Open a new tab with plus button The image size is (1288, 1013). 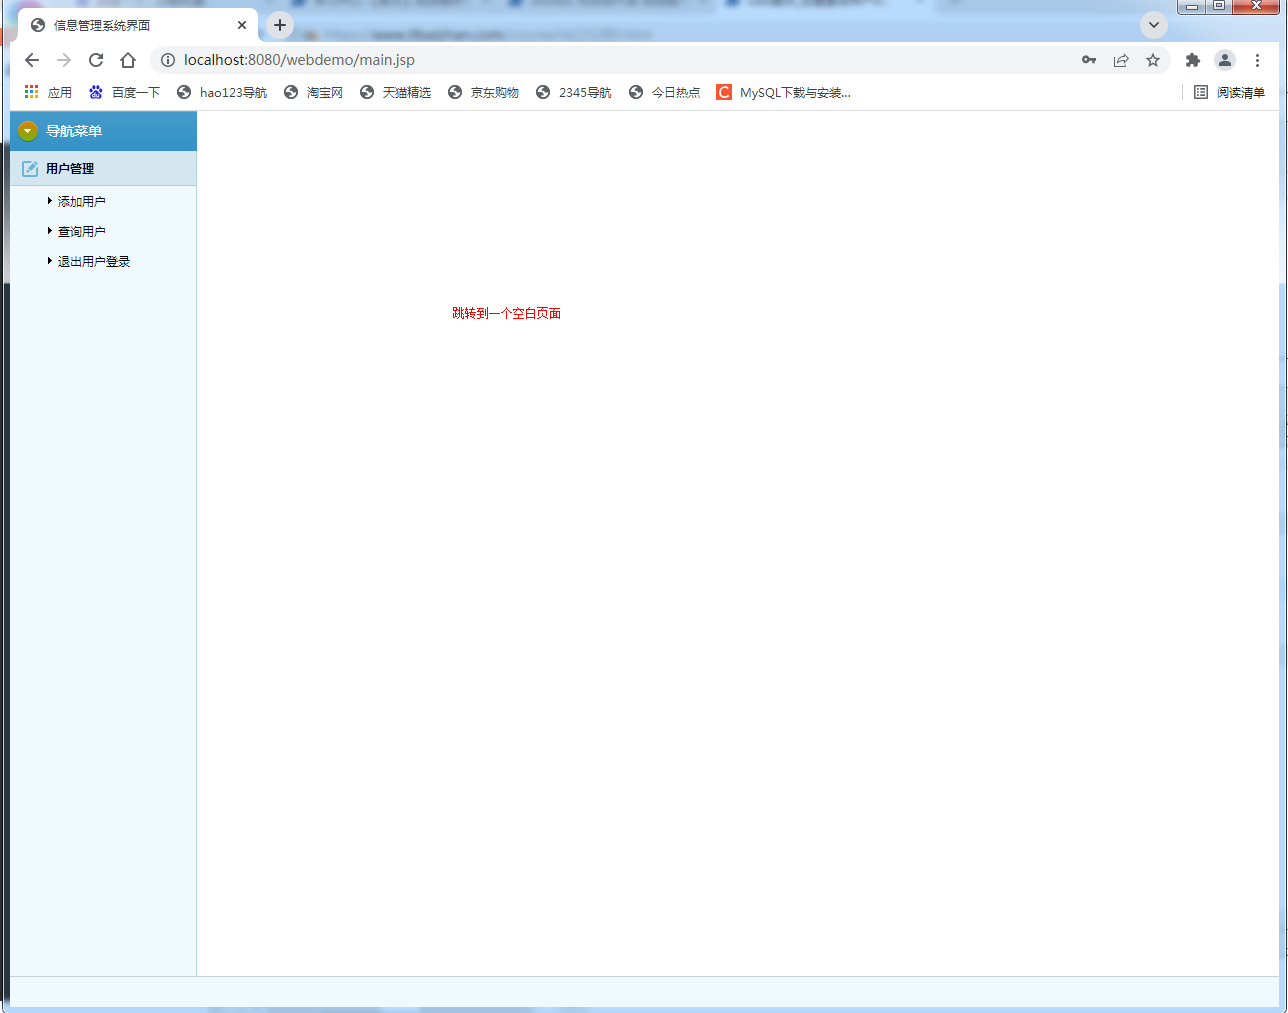pos(280,25)
